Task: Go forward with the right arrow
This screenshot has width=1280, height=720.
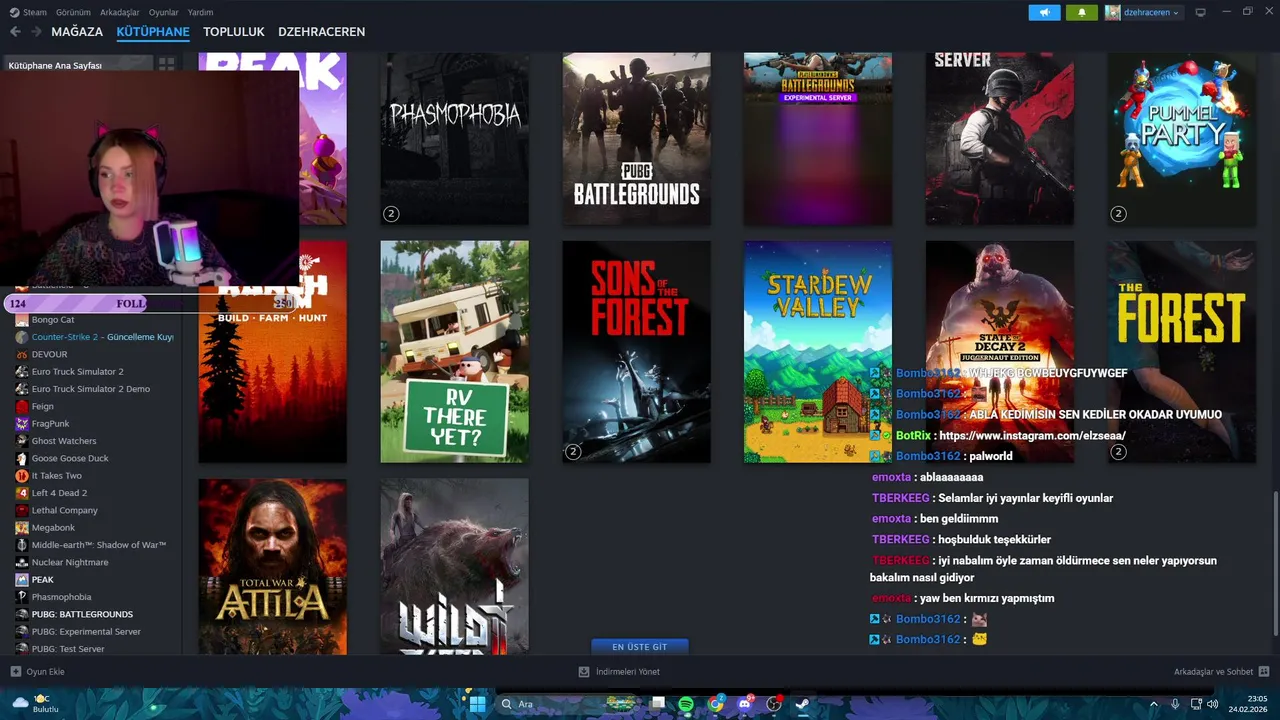Action: pyautogui.click(x=36, y=32)
